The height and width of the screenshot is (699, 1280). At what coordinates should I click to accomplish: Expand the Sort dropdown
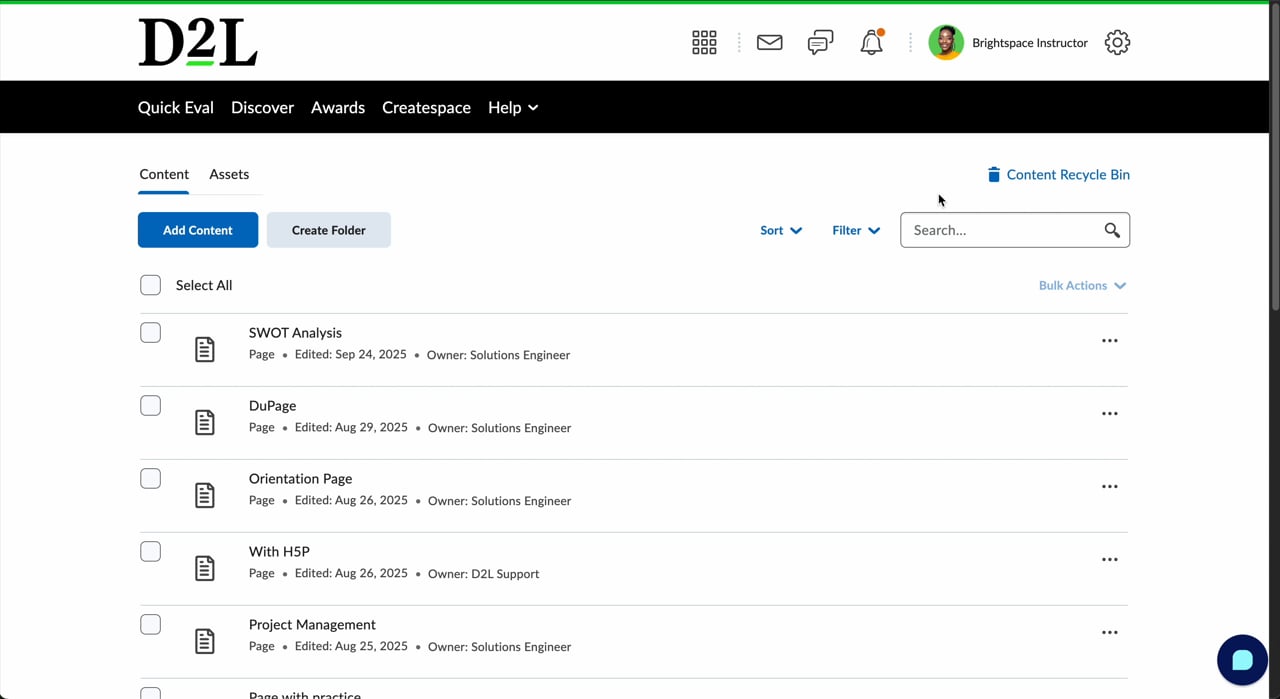pyautogui.click(x=781, y=230)
